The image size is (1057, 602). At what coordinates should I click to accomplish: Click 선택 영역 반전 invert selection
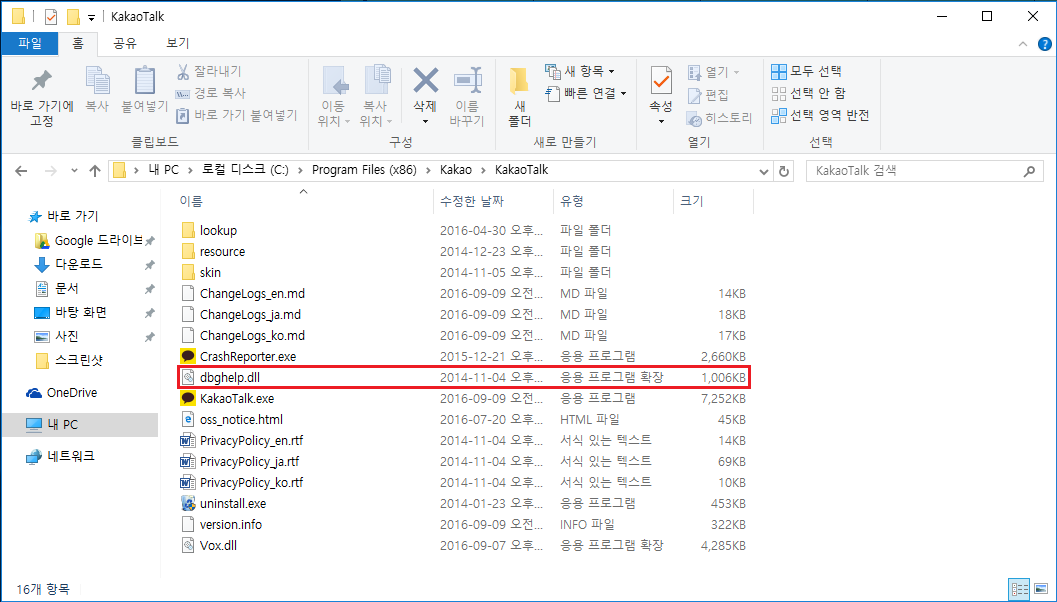pos(820,115)
